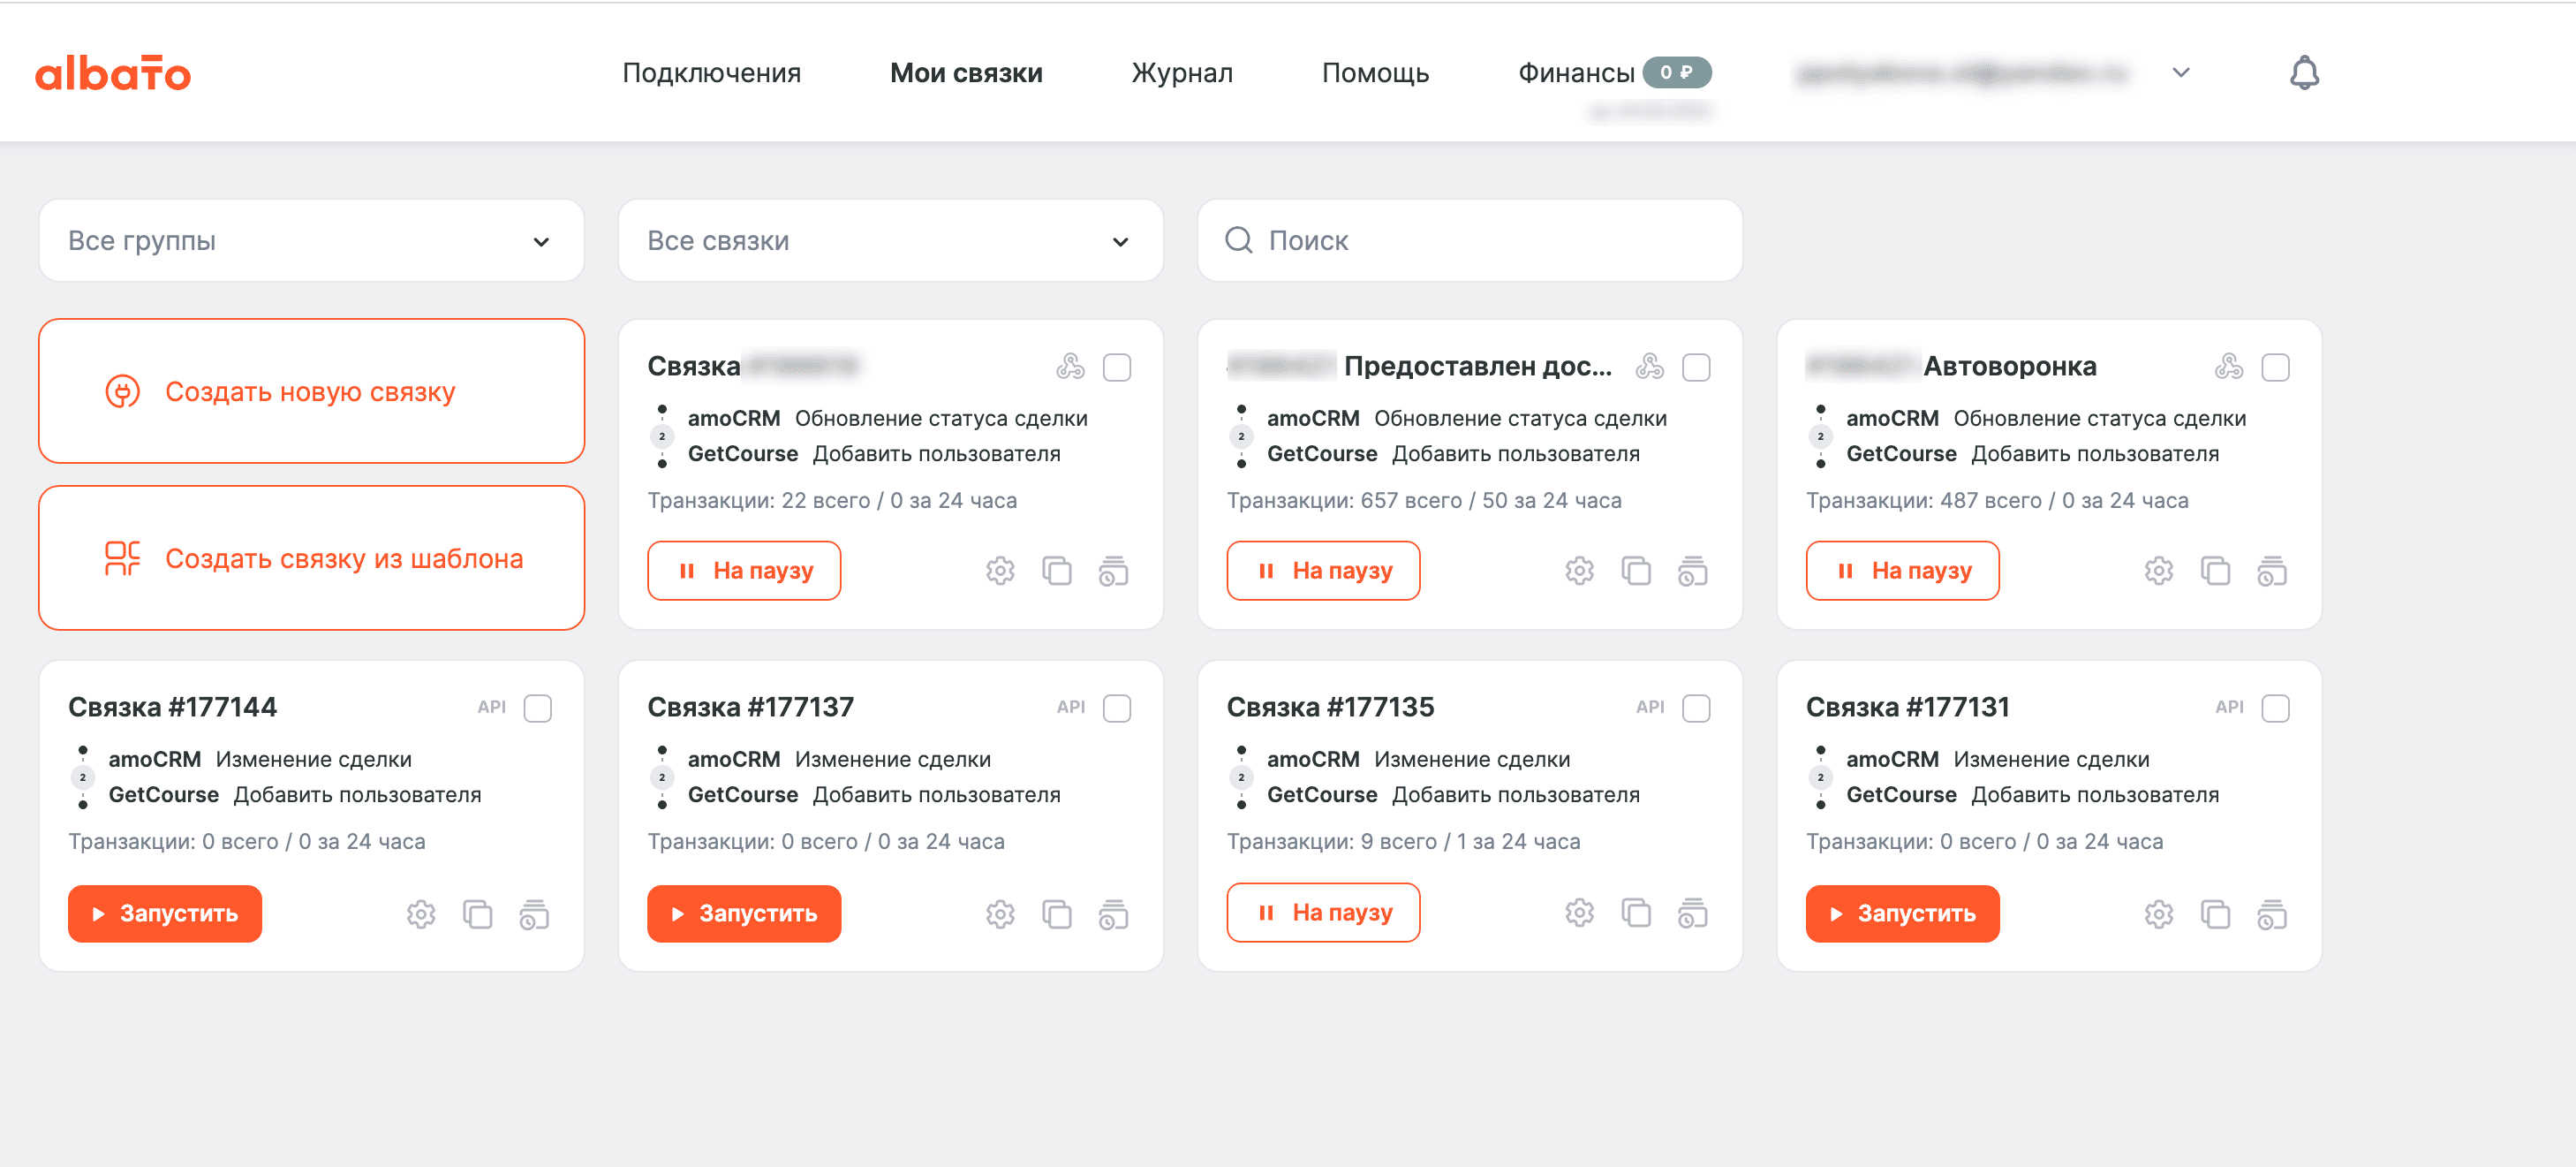This screenshot has height=1167, width=2576.
Task: Copy the Автоворонка bundle
Action: coord(2215,571)
